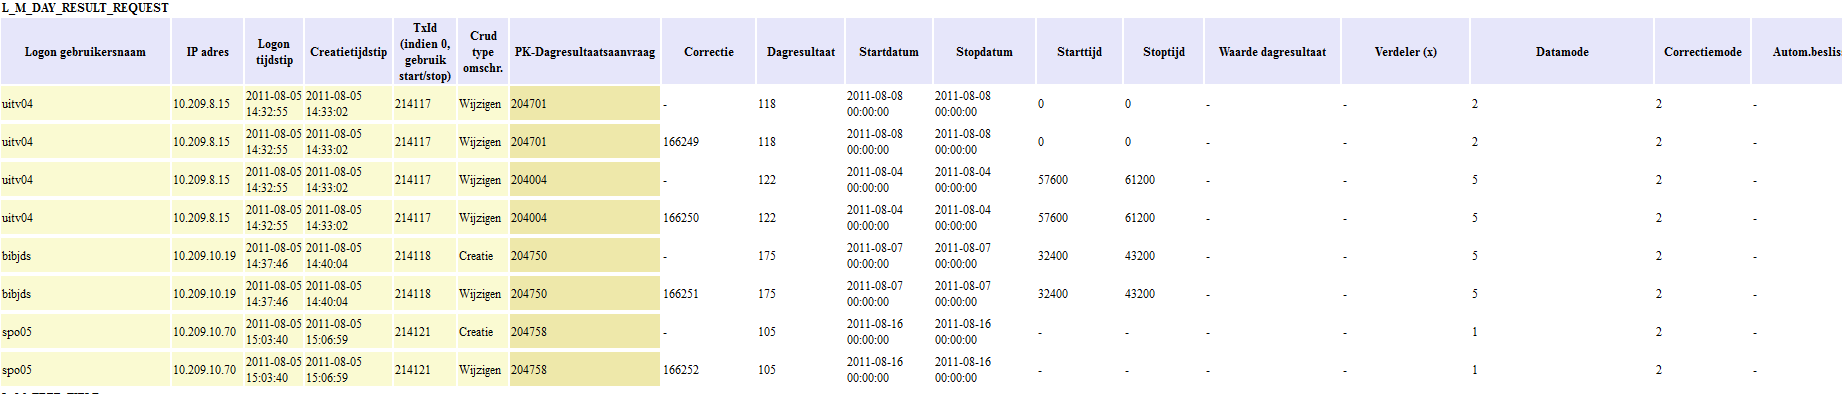Click the 'L_M_DAY_RESULT_REQUEST' table title

(x=85, y=8)
